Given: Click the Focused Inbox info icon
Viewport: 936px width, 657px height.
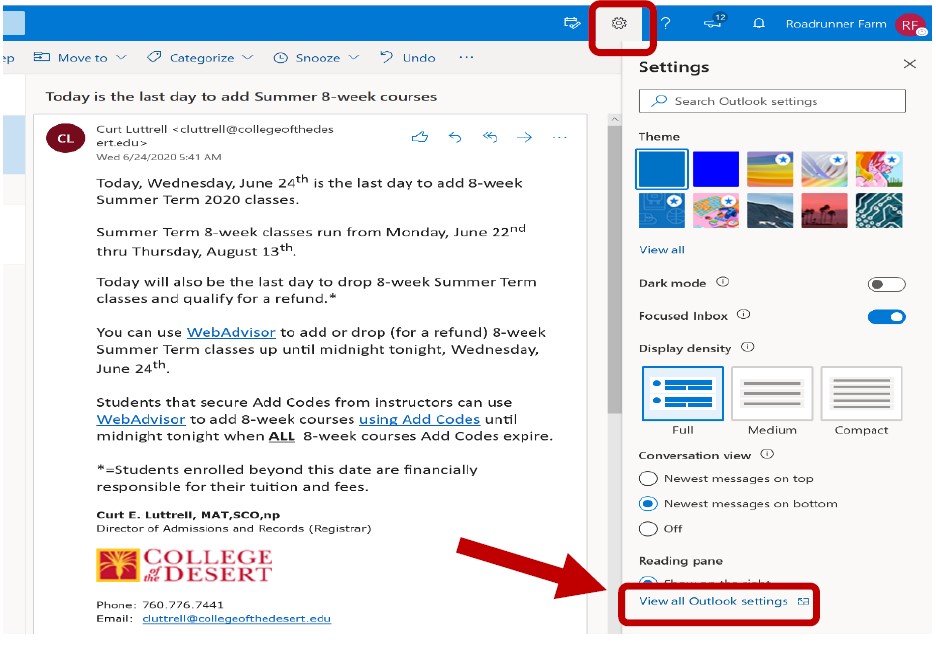Looking at the screenshot, I should 743,314.
